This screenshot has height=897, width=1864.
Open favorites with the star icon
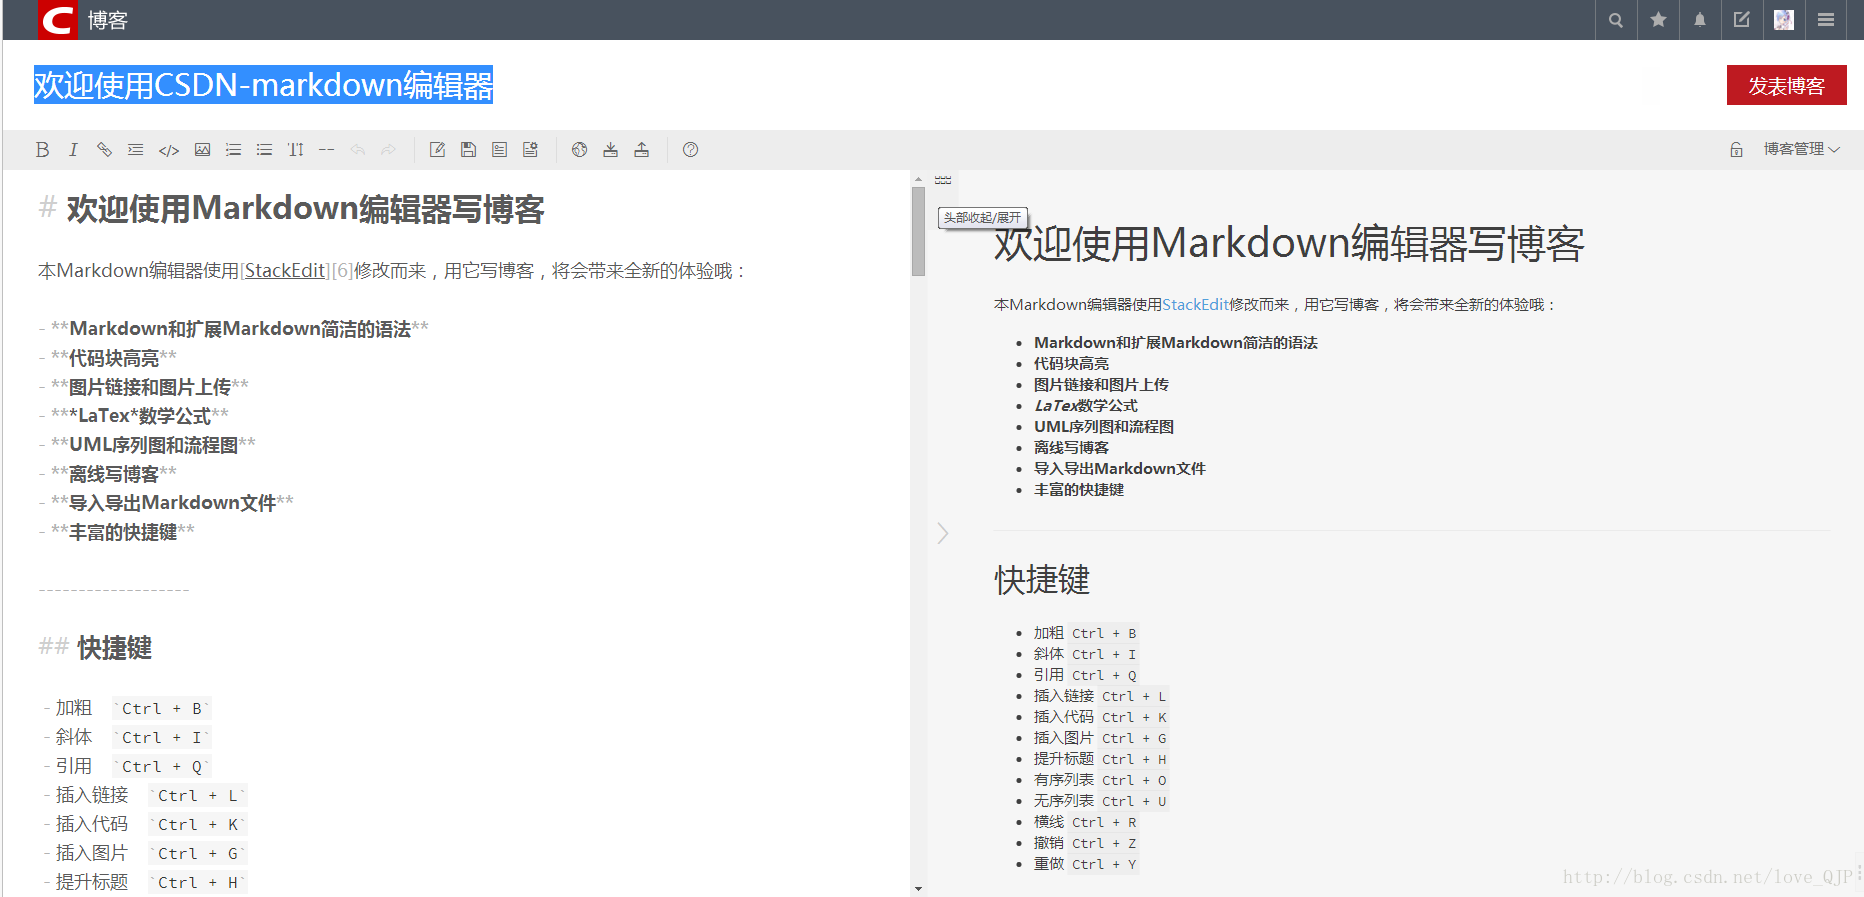tap(1658, 20)
